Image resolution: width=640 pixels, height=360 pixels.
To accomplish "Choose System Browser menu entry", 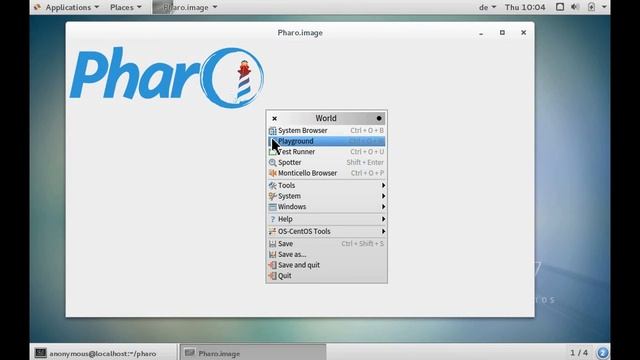I will (327, 131).
